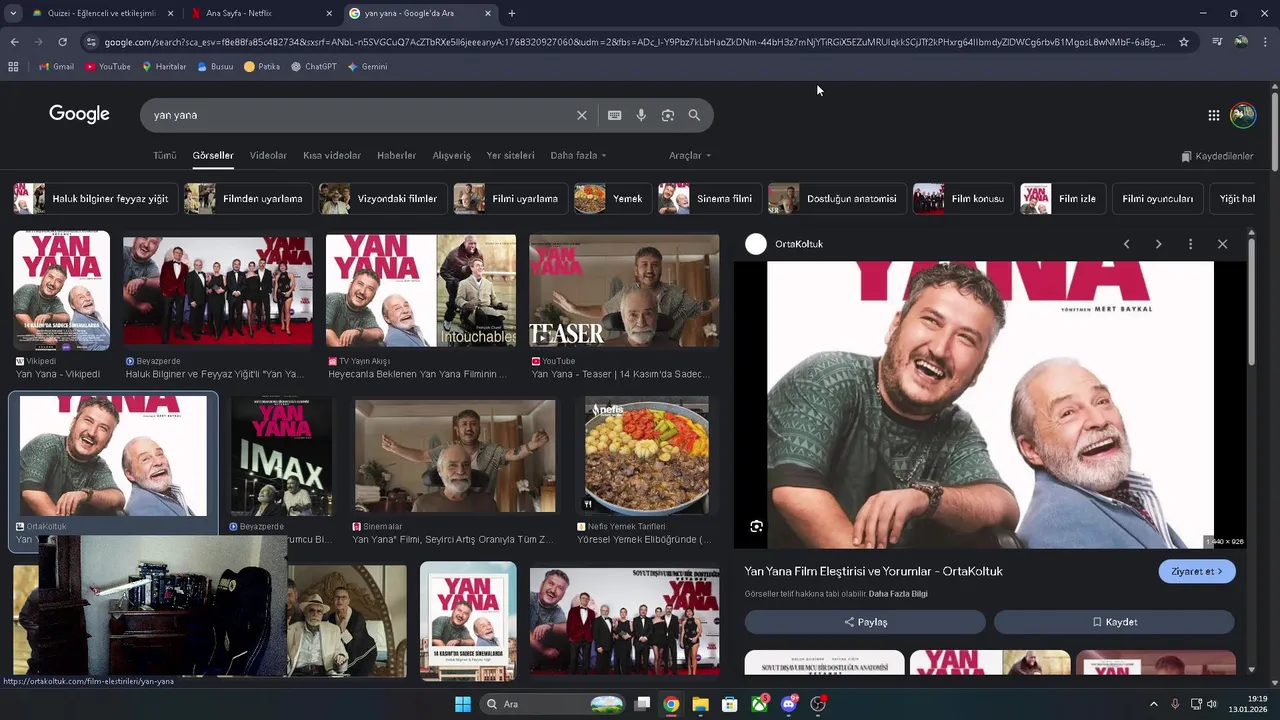
Task: Open YouTube bookmark
Action: [108, 67]
